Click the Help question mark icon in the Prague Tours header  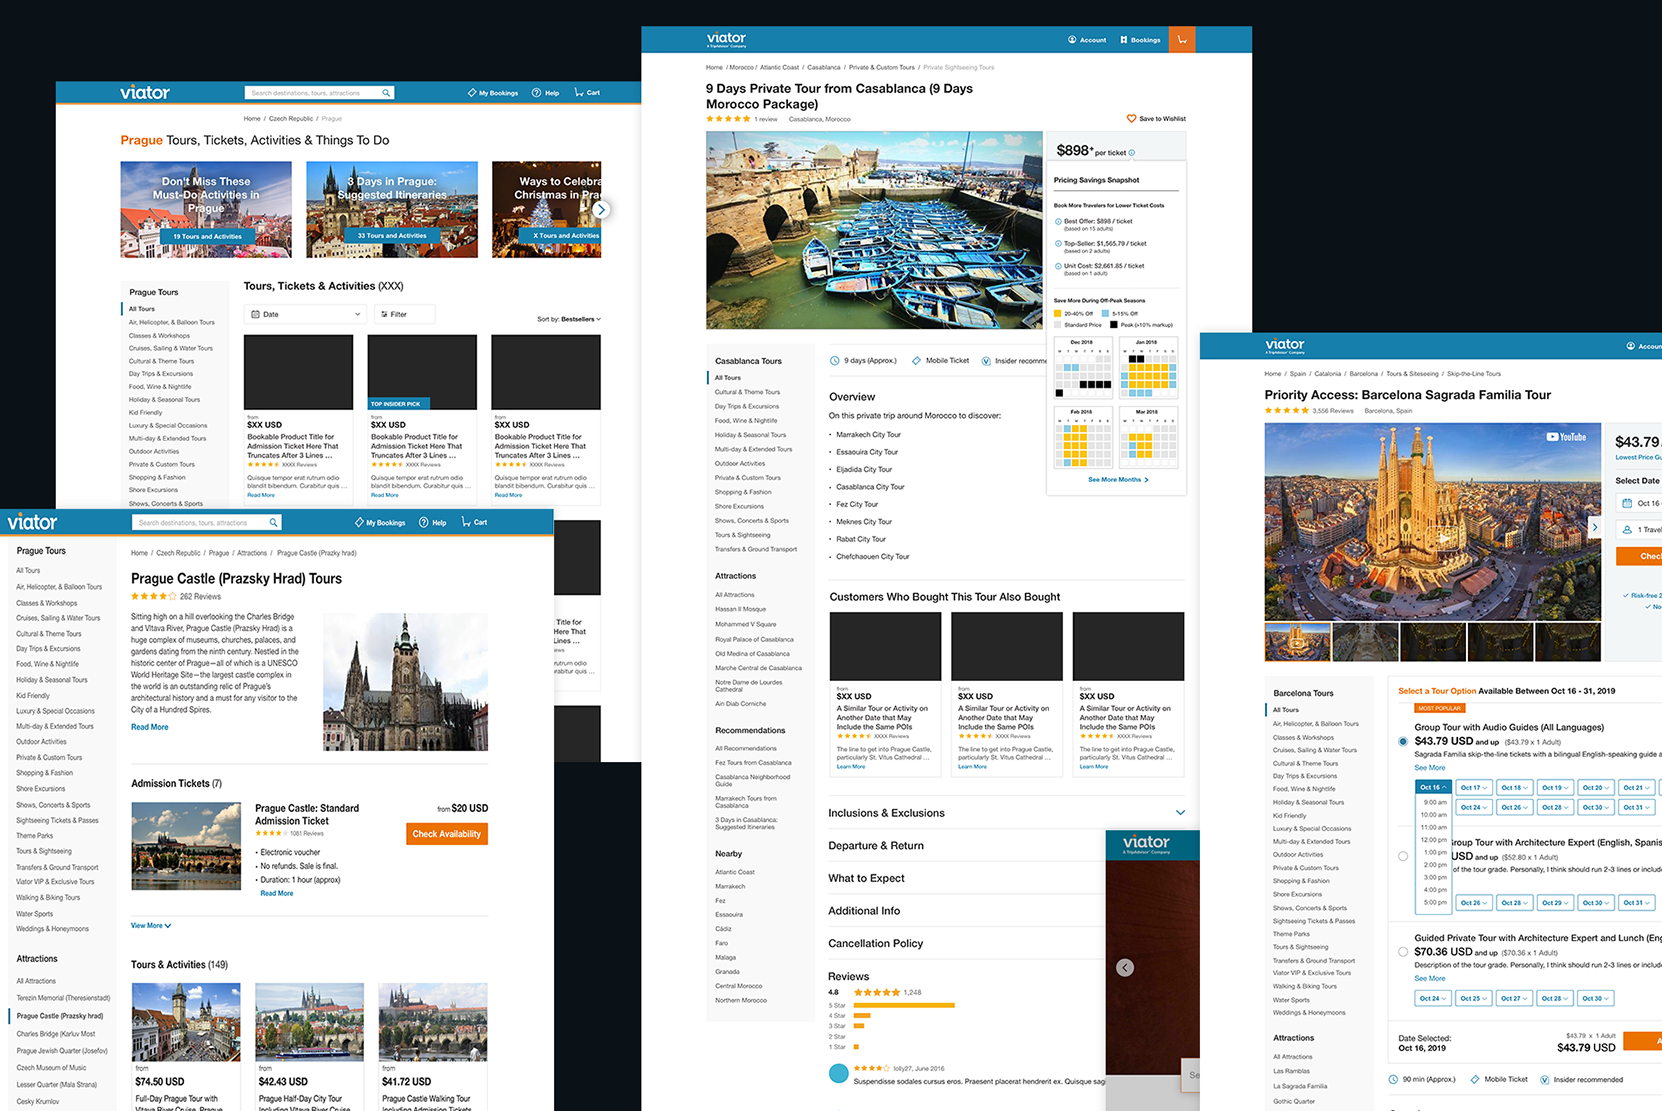(536, 93)
